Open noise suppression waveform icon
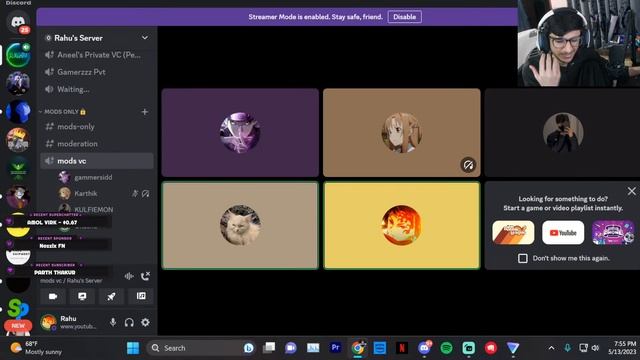Image resolution: width=640 pixels, height=360 pixels. 129,276
